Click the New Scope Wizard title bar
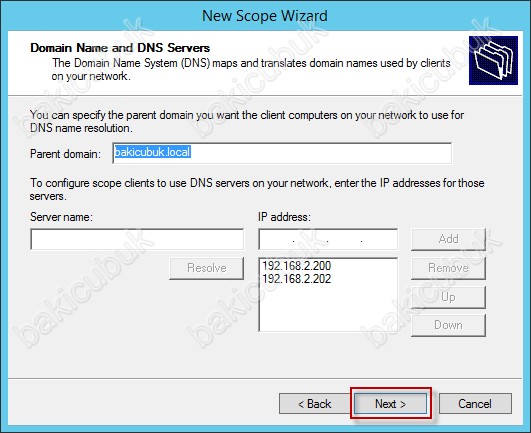The width and height of the screenshot is (531, 433). [265, 16]
